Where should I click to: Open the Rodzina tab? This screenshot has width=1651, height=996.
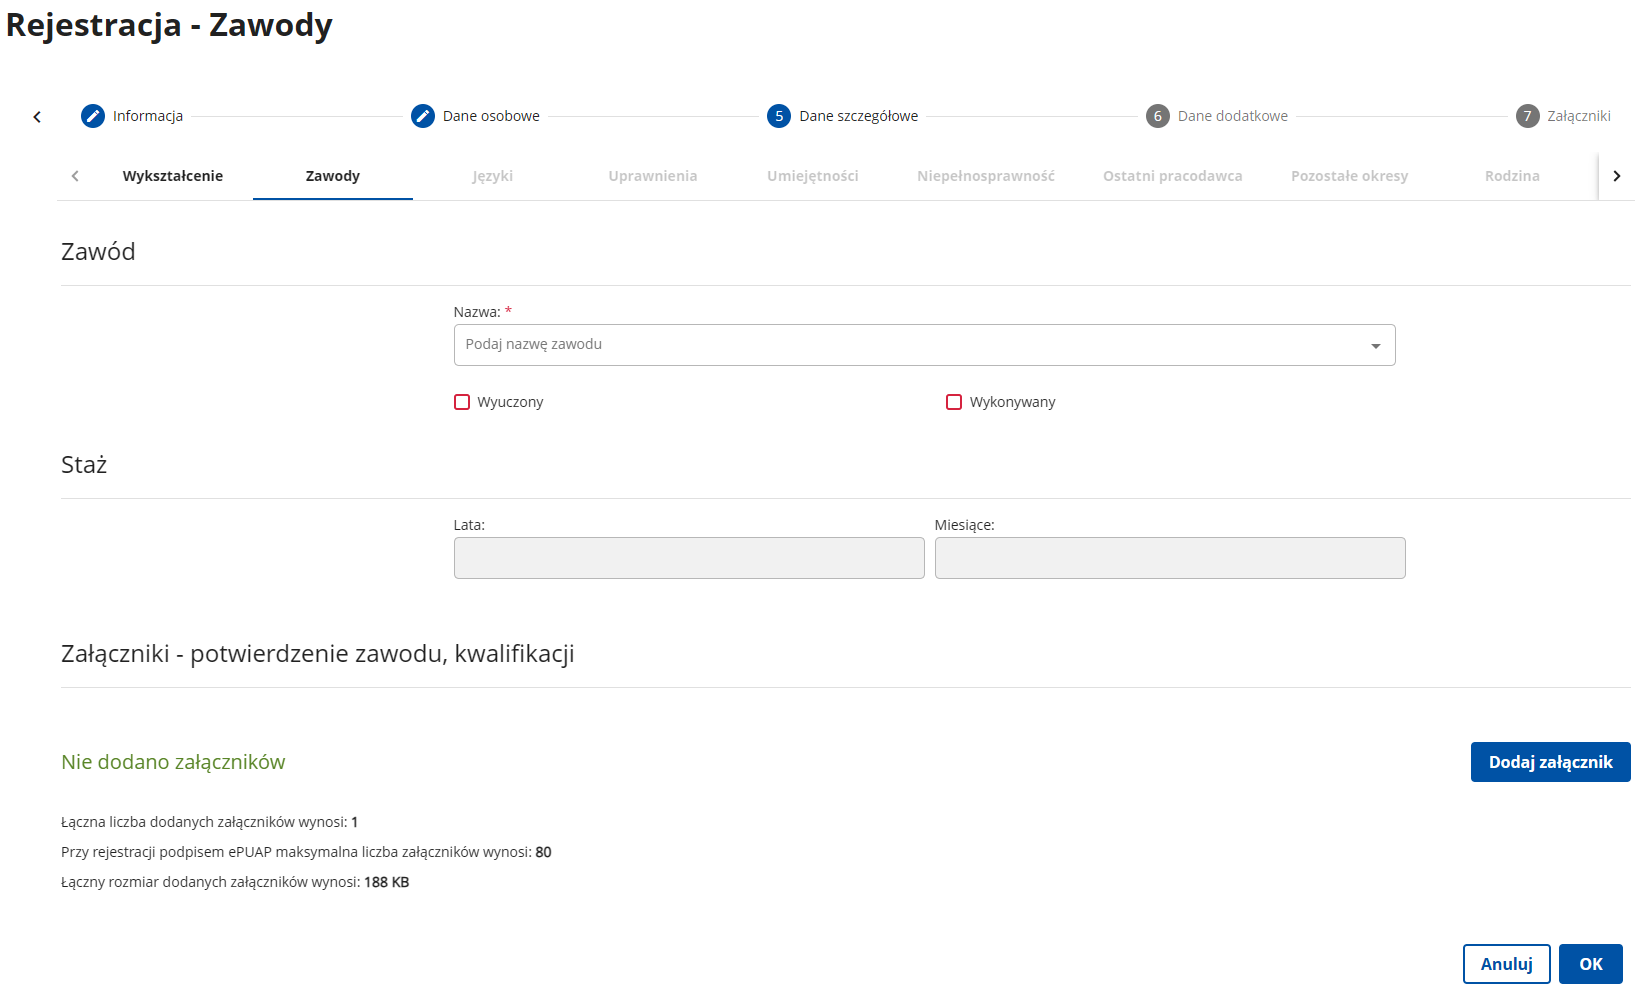click(1512, 176)
